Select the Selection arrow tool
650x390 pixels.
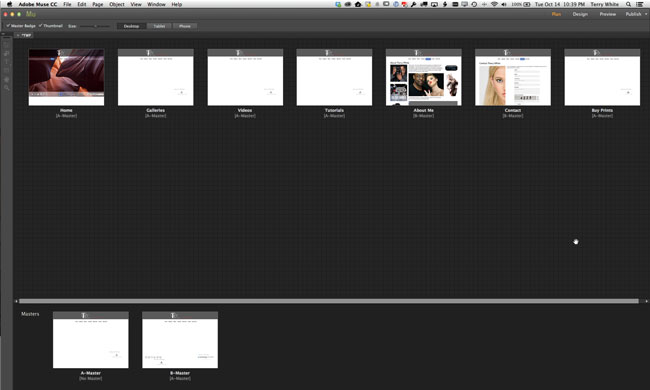tap(6, 45)
